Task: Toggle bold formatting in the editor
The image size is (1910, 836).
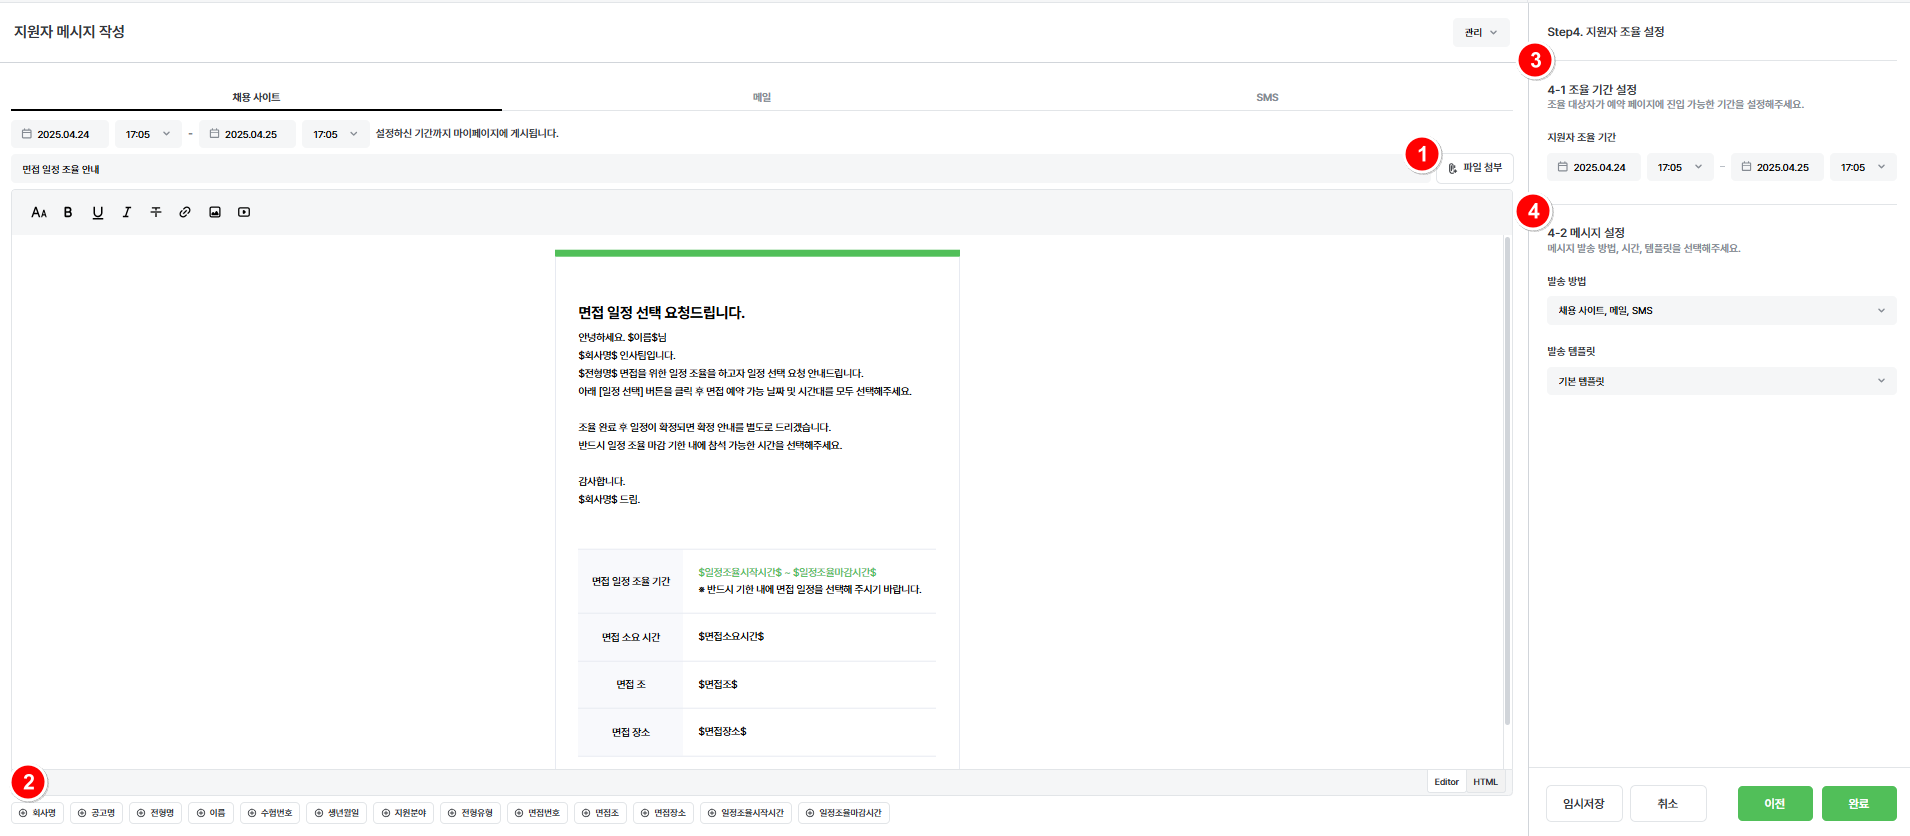Action: (x=68, y=212)
